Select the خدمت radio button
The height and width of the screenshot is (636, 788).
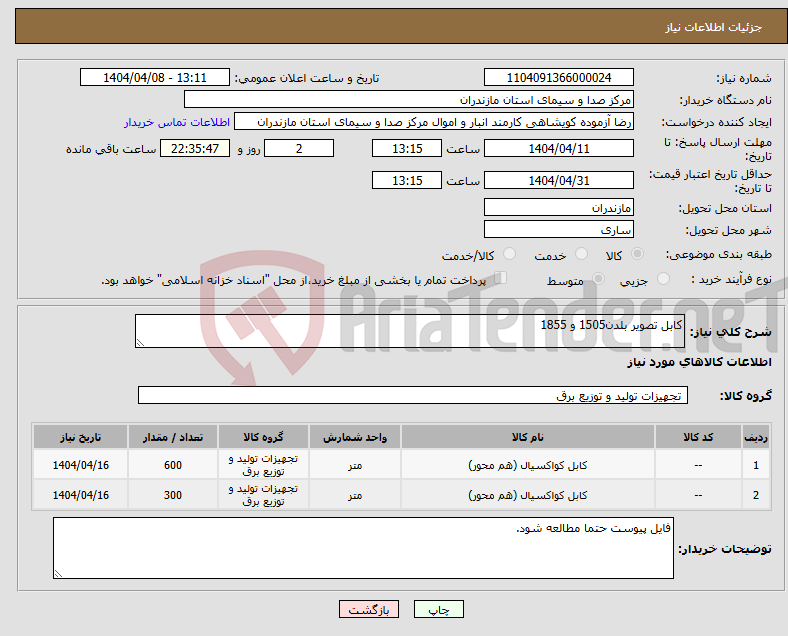[x=581, y=254]
